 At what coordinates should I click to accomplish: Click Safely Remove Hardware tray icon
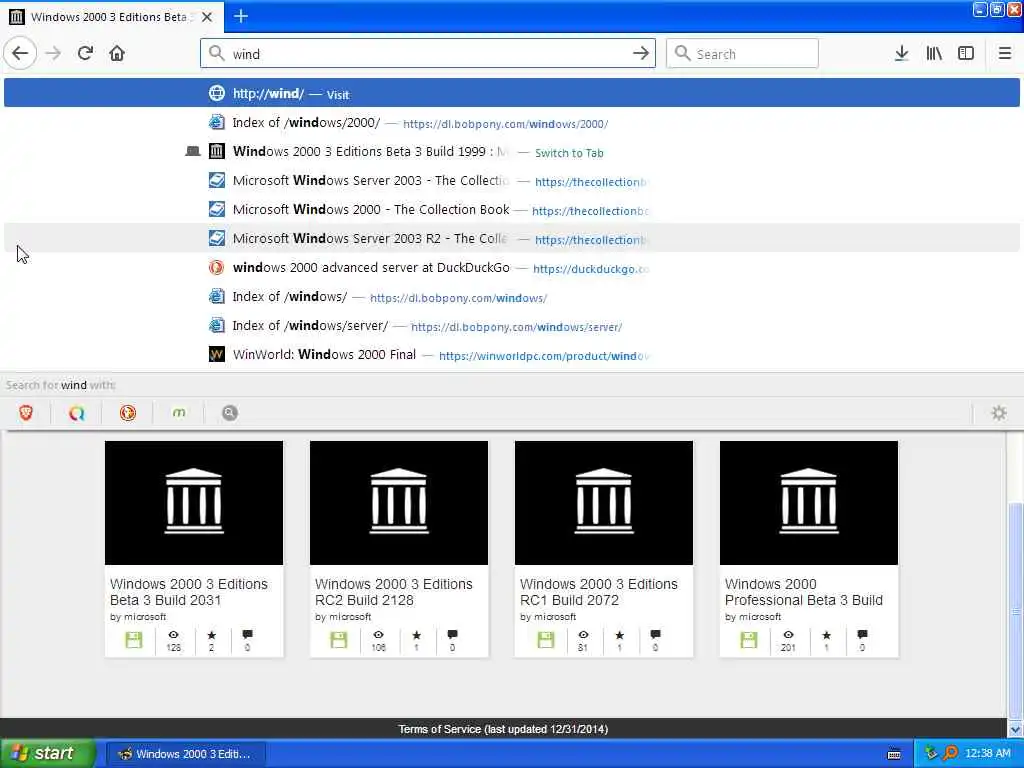932,754
